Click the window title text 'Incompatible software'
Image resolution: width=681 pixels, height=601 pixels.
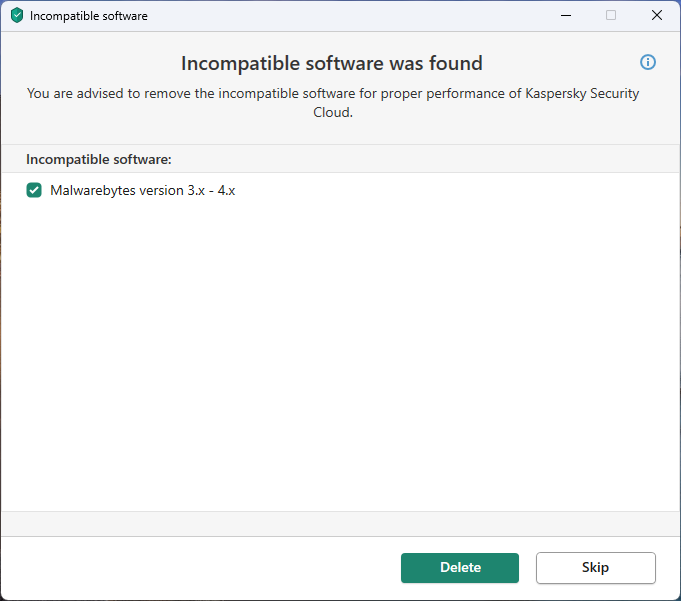click(x=89, y=16)
